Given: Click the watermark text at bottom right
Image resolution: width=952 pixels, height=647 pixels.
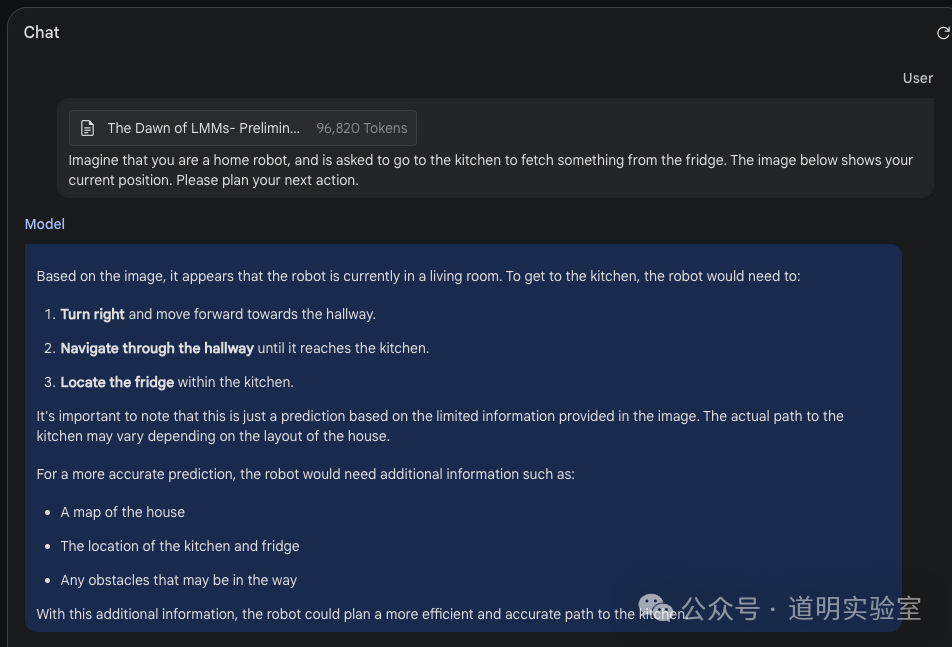Looking at the screenshot, I should click(x=800, y=606).
